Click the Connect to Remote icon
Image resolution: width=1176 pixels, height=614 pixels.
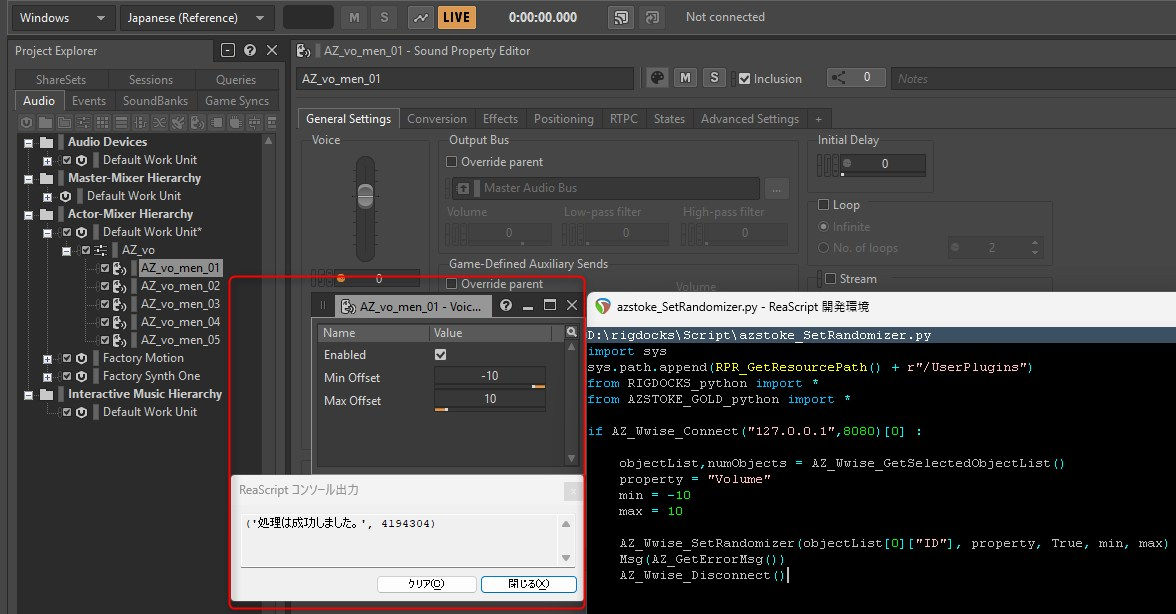click(x=621, y=17)
